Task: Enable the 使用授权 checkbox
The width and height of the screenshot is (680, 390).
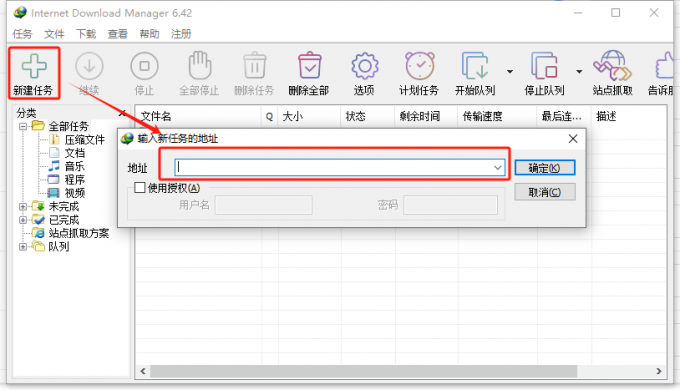Action: pos(140,188)
